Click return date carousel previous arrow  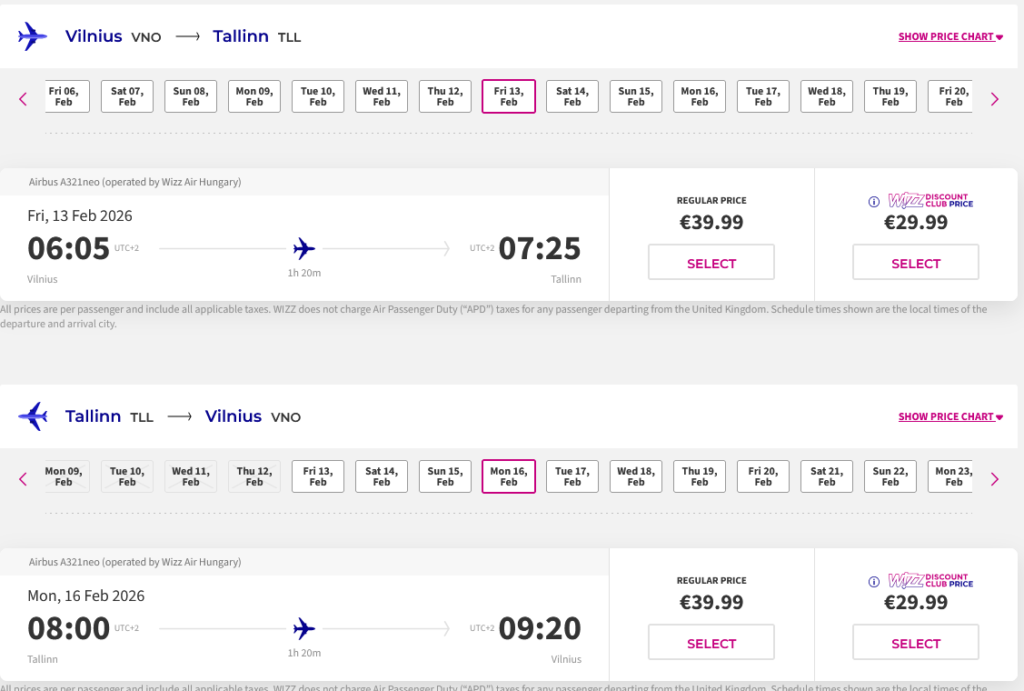(x=23, y=479)
